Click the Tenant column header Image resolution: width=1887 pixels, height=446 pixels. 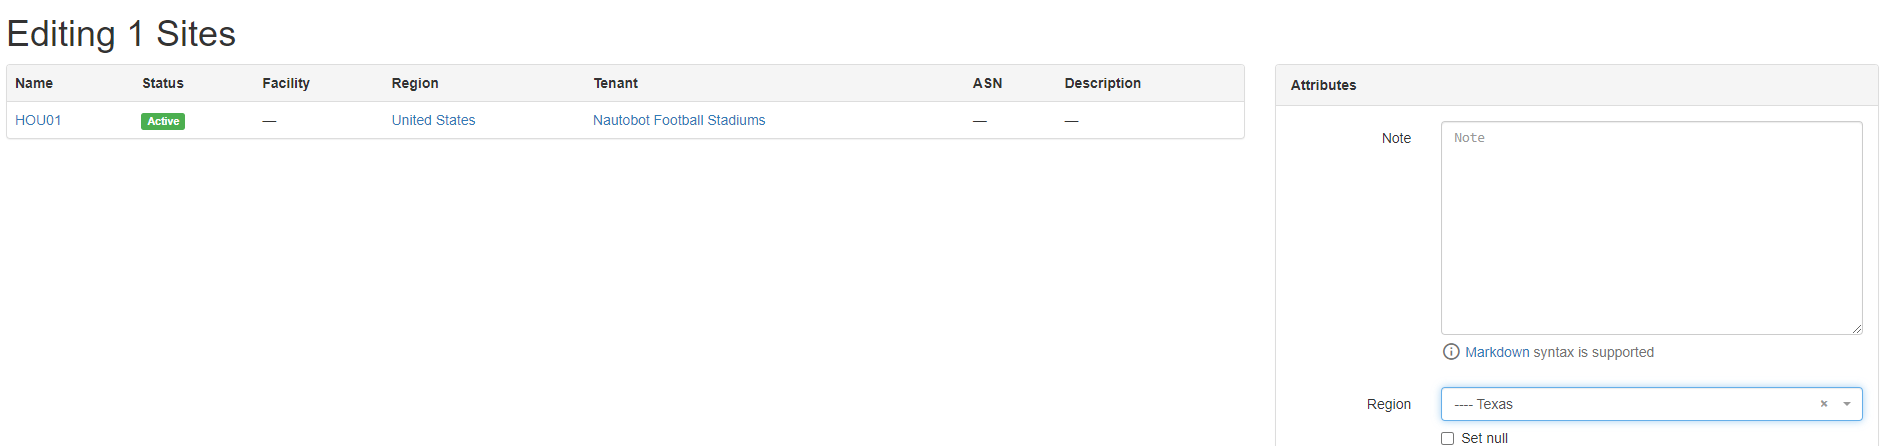(x=615, y=83)
